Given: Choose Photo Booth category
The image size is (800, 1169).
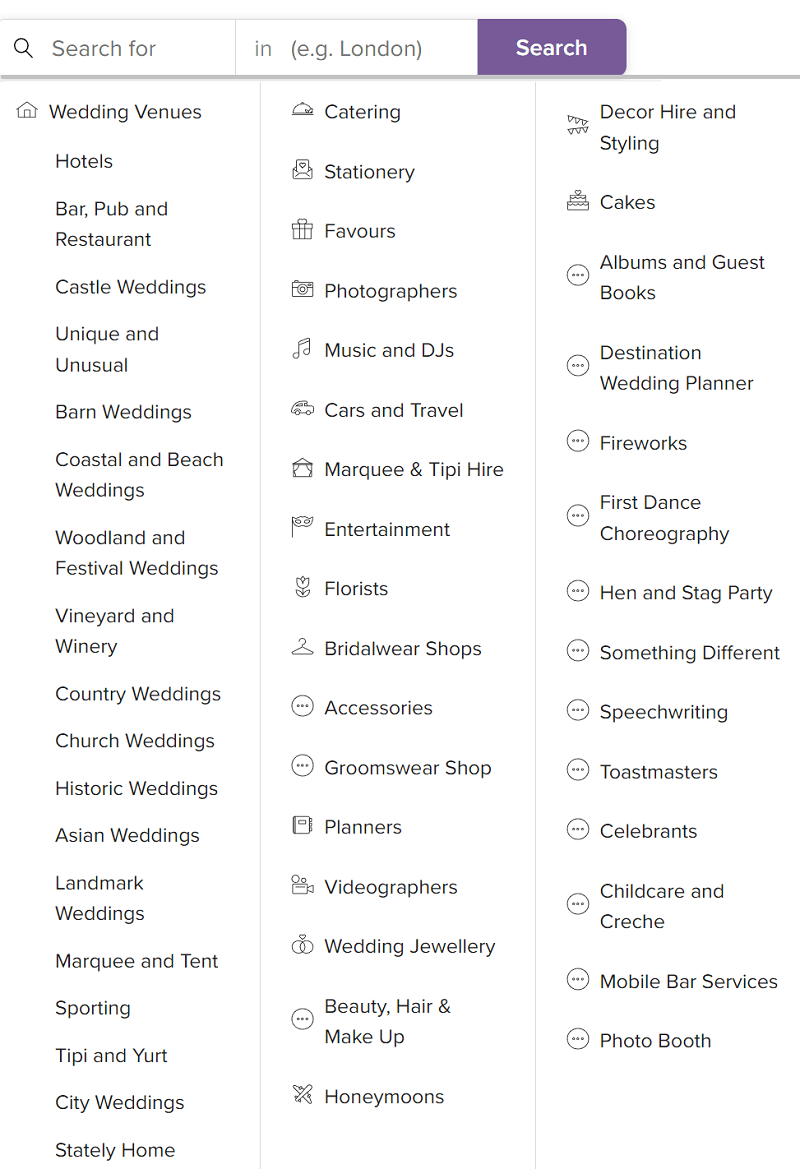Looking at the screenshot, I should [x=655, y=1040].
